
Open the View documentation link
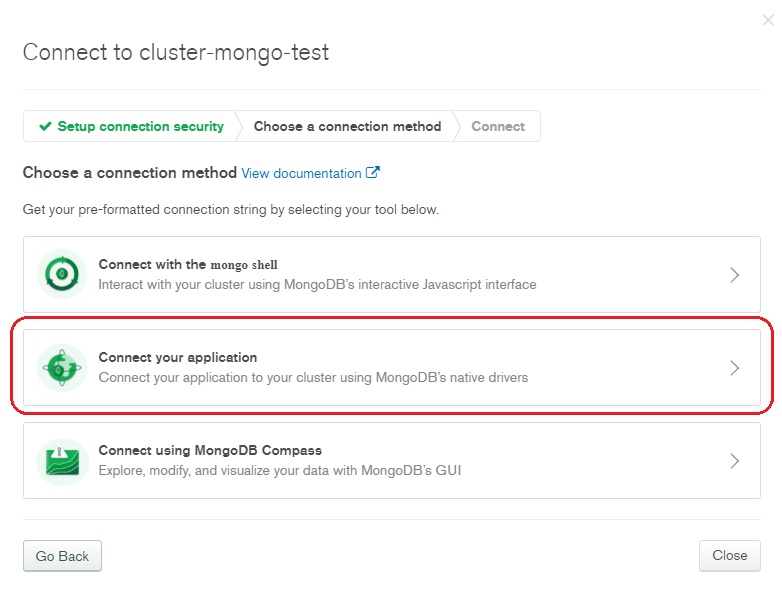(x=301, y=173)
